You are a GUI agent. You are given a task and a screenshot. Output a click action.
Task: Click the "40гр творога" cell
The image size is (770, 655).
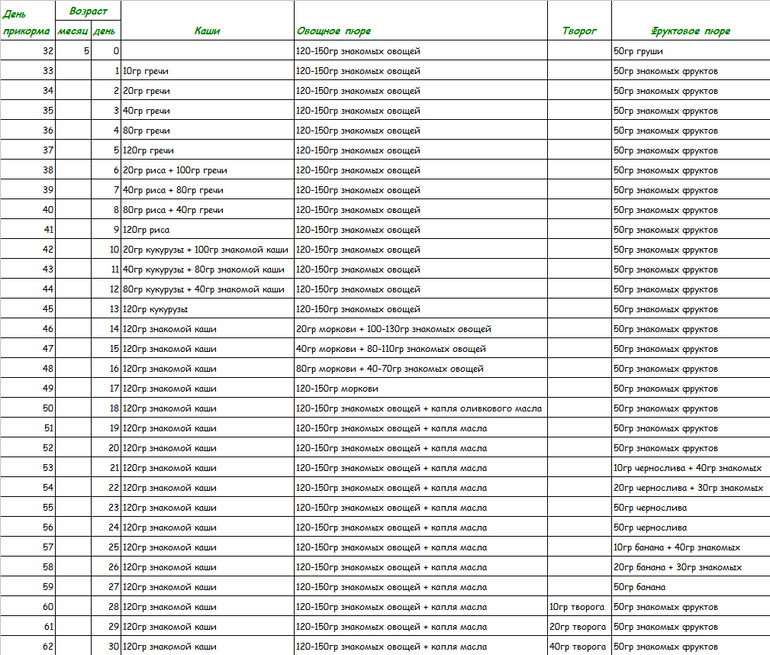[579, 646]
